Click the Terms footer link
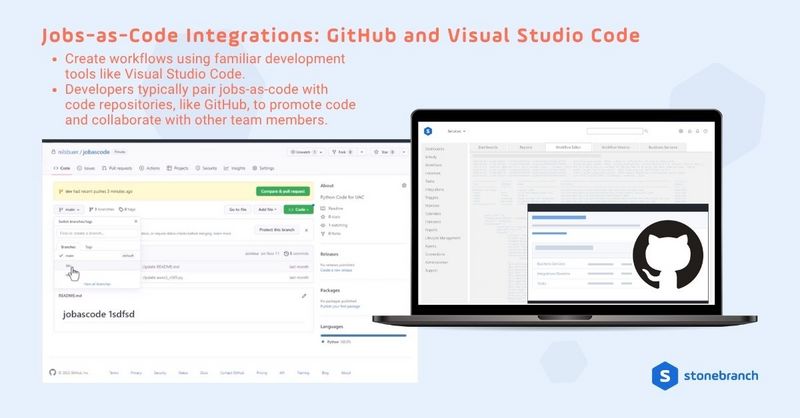This screenshot has height=418, width=800. 114,373
